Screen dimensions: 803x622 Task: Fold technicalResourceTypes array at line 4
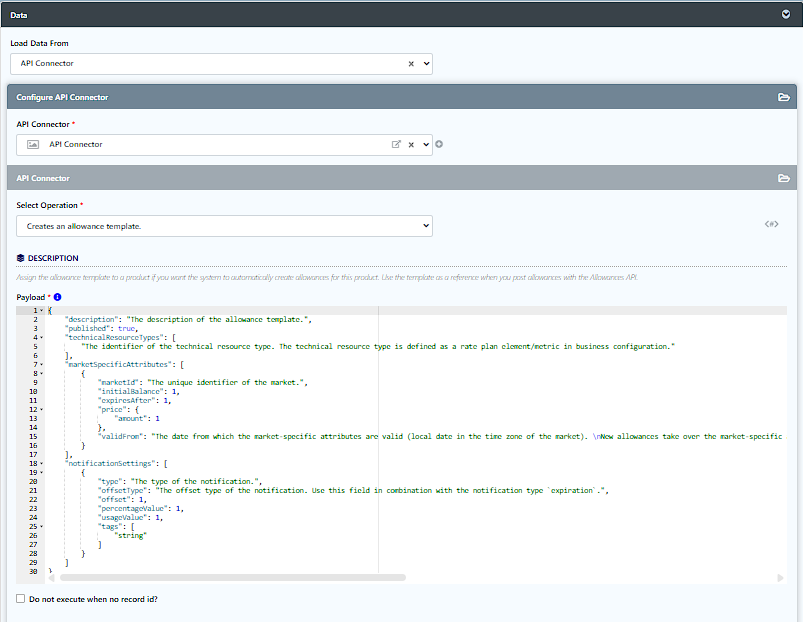point(41,337)
